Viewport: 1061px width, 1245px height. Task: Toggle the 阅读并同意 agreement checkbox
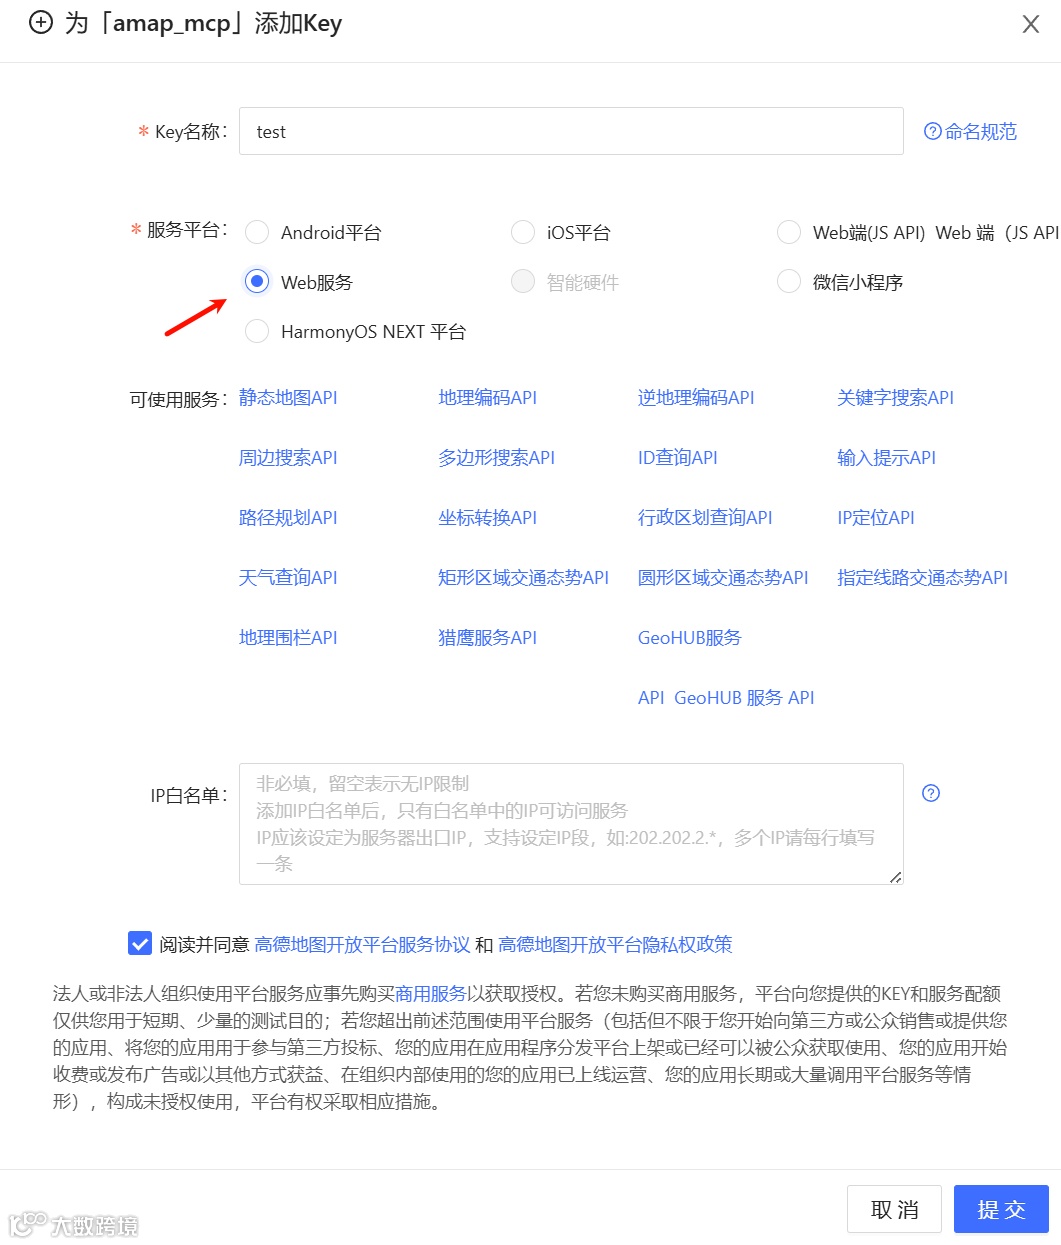point(140,943)
